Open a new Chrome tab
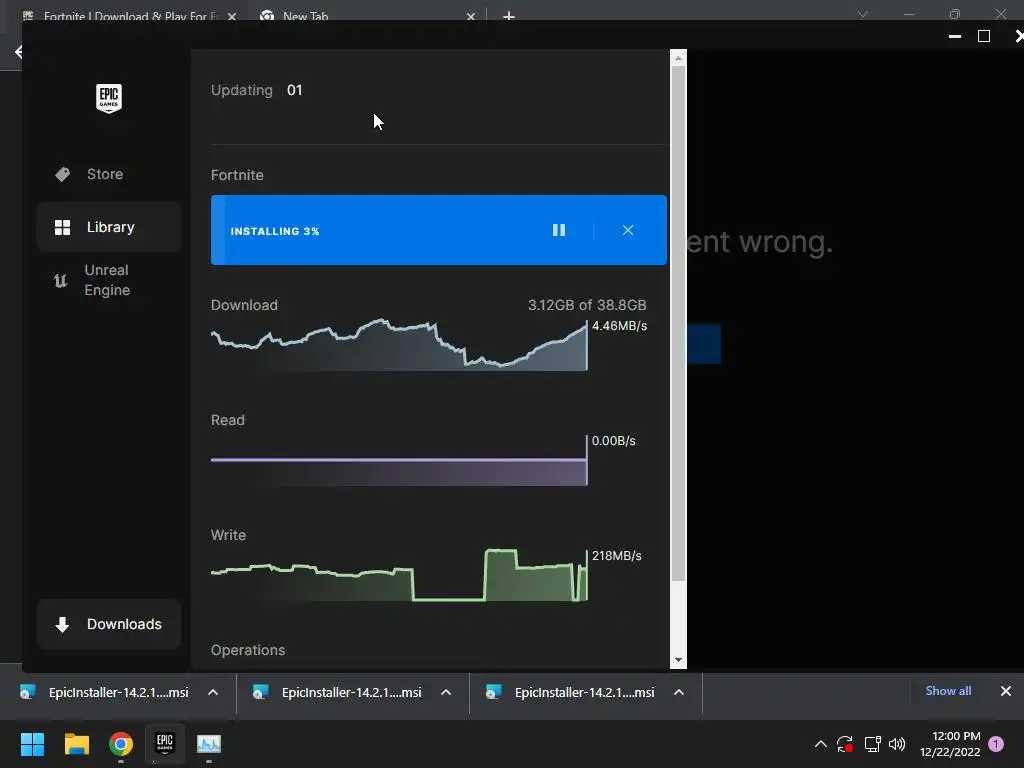This screenshot has width=1024, height=768. click(509, 16)
